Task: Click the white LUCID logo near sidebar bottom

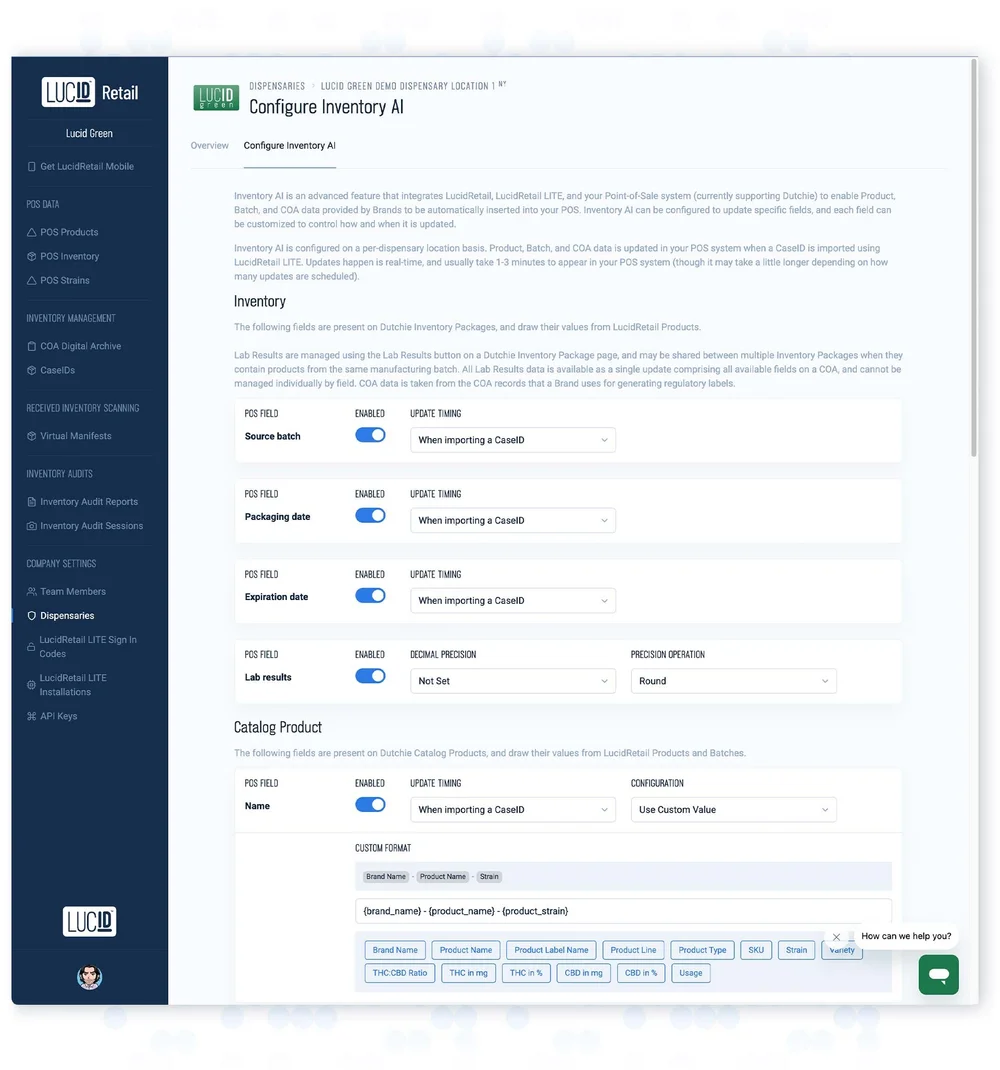Action: tap(89, 921)
